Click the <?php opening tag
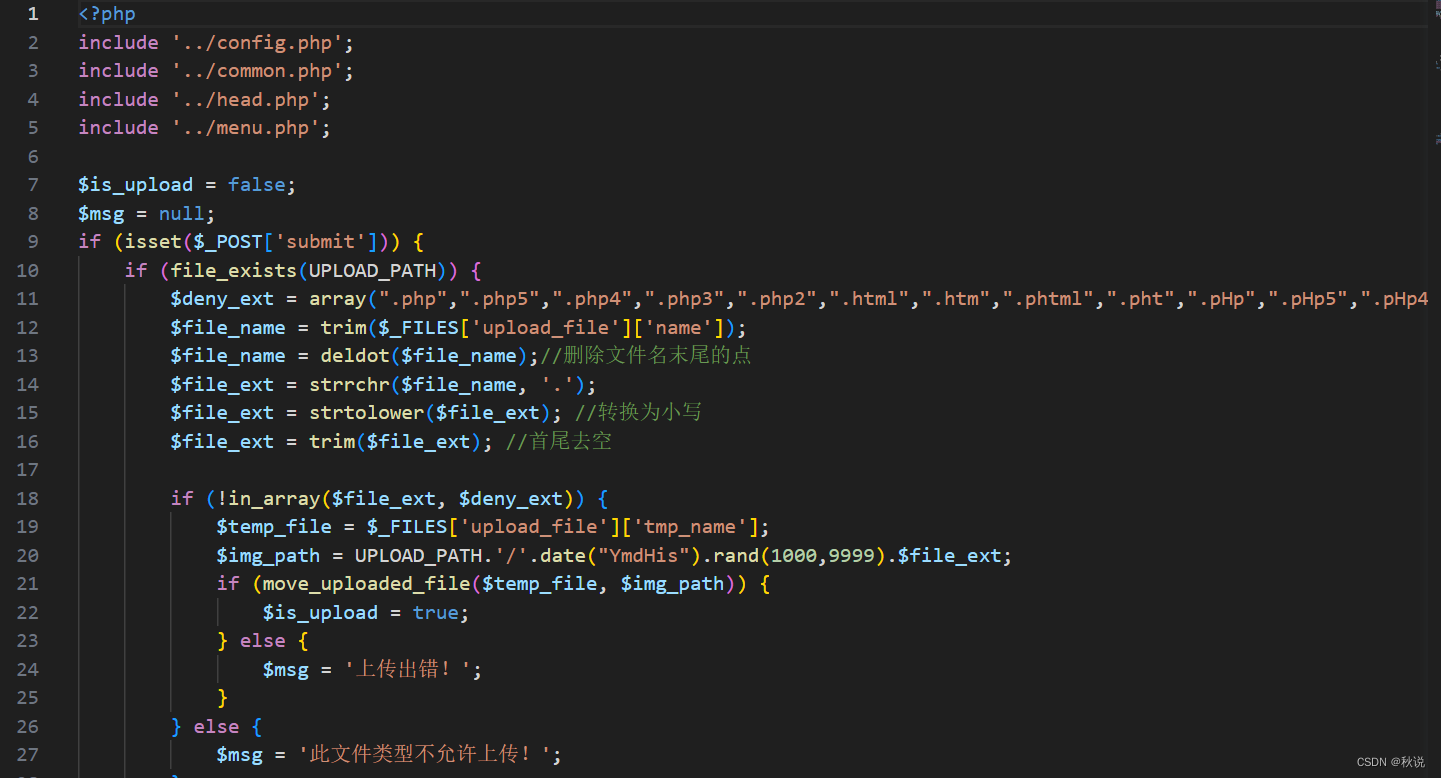Image resolution: width=1441 pixels, height=778 pixels. 107,14
